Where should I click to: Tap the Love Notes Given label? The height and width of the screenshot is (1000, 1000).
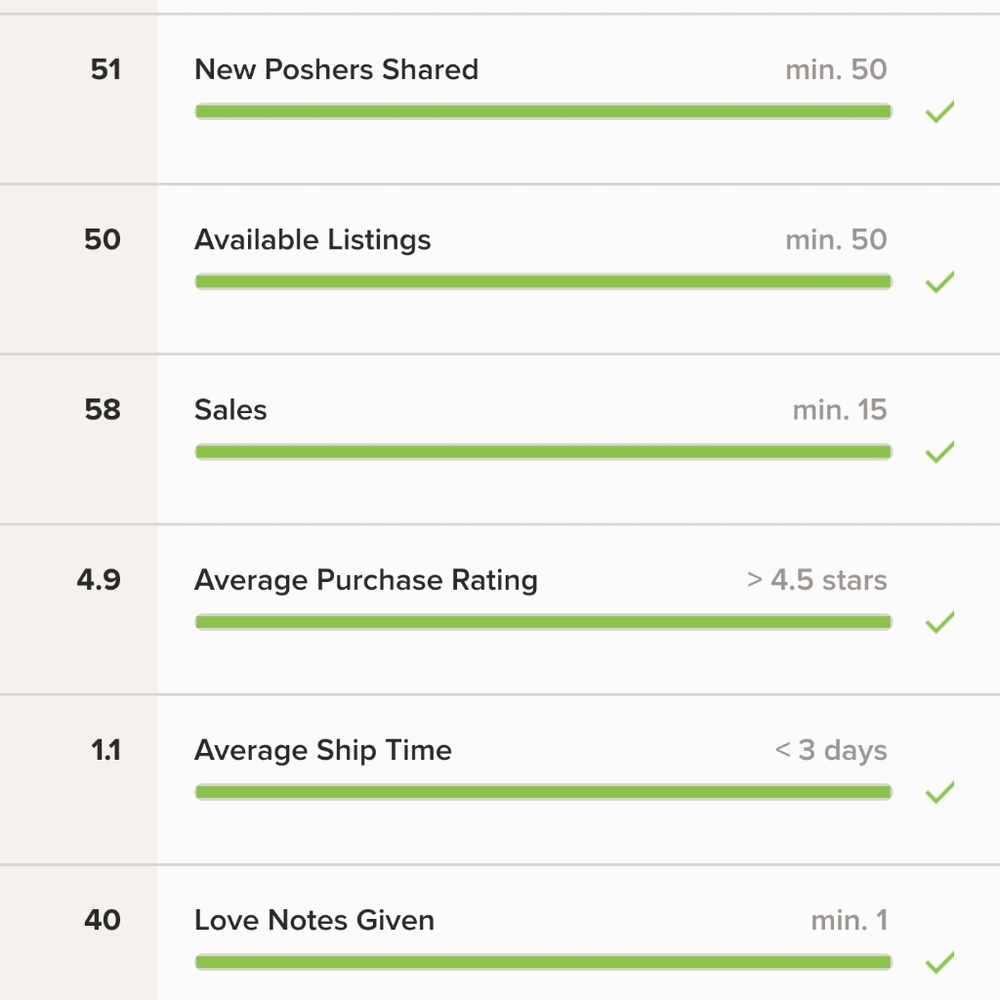pos(314,920)
